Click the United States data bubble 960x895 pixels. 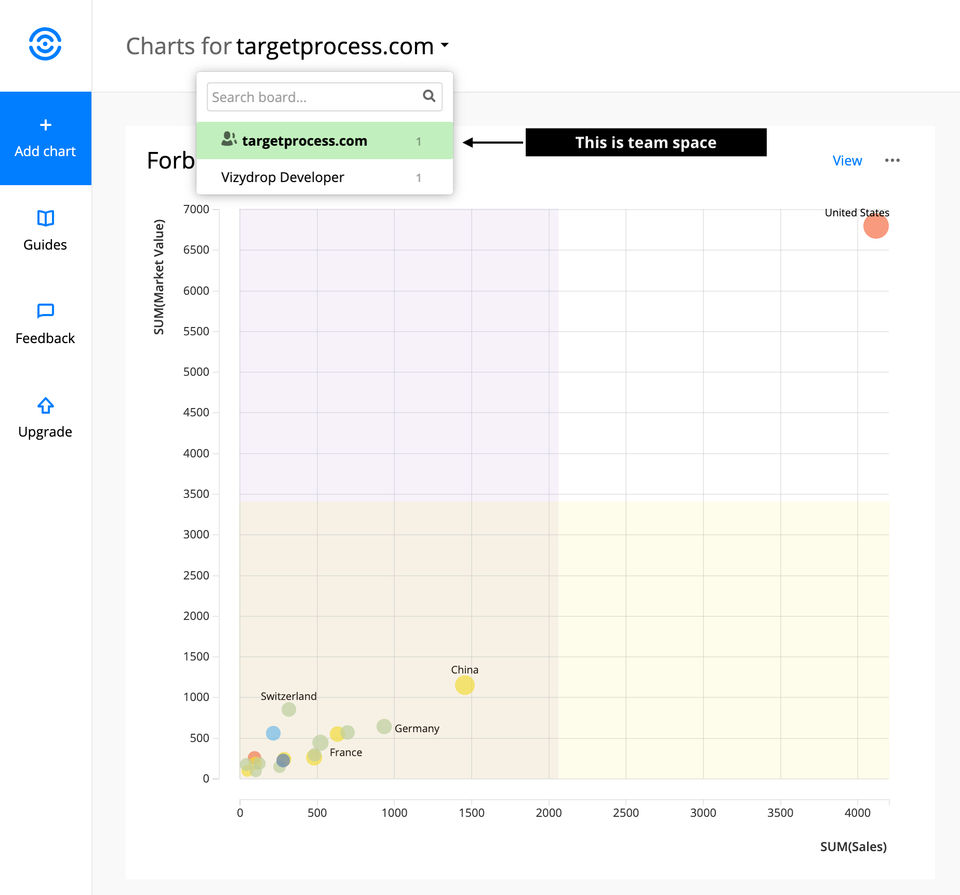(876, 227)
